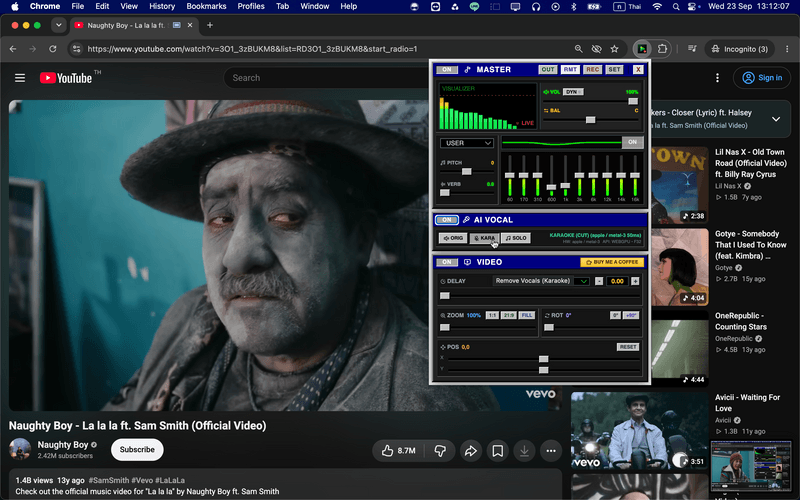Open Chrome three-dot menu
The image size is (800, 500).
(787, 49)
